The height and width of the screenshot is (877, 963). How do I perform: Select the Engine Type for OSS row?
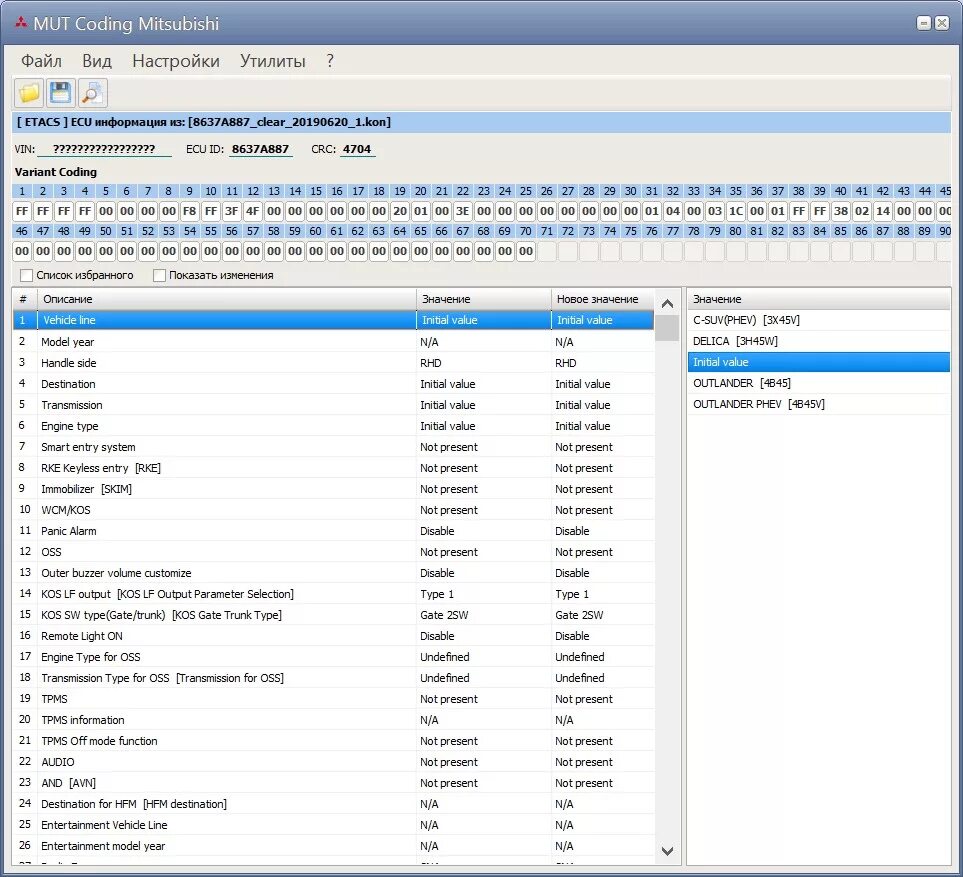pyautogui.click(x=333, y=657)
